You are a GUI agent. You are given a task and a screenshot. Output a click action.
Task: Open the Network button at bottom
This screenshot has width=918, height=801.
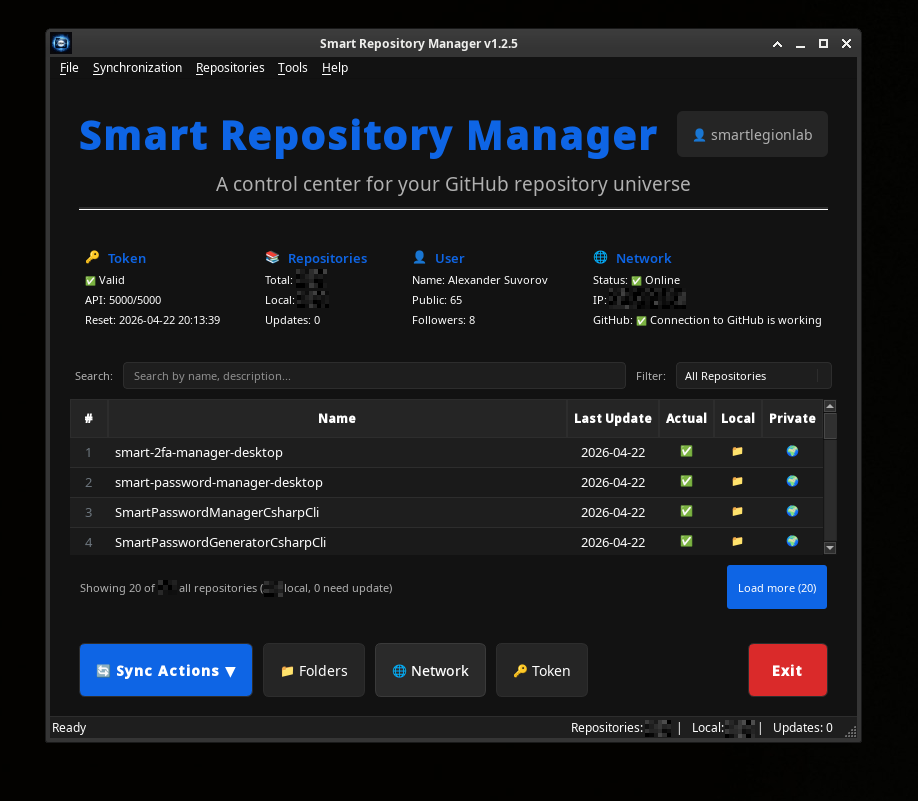pyautogui.click(x=430, y=670)
